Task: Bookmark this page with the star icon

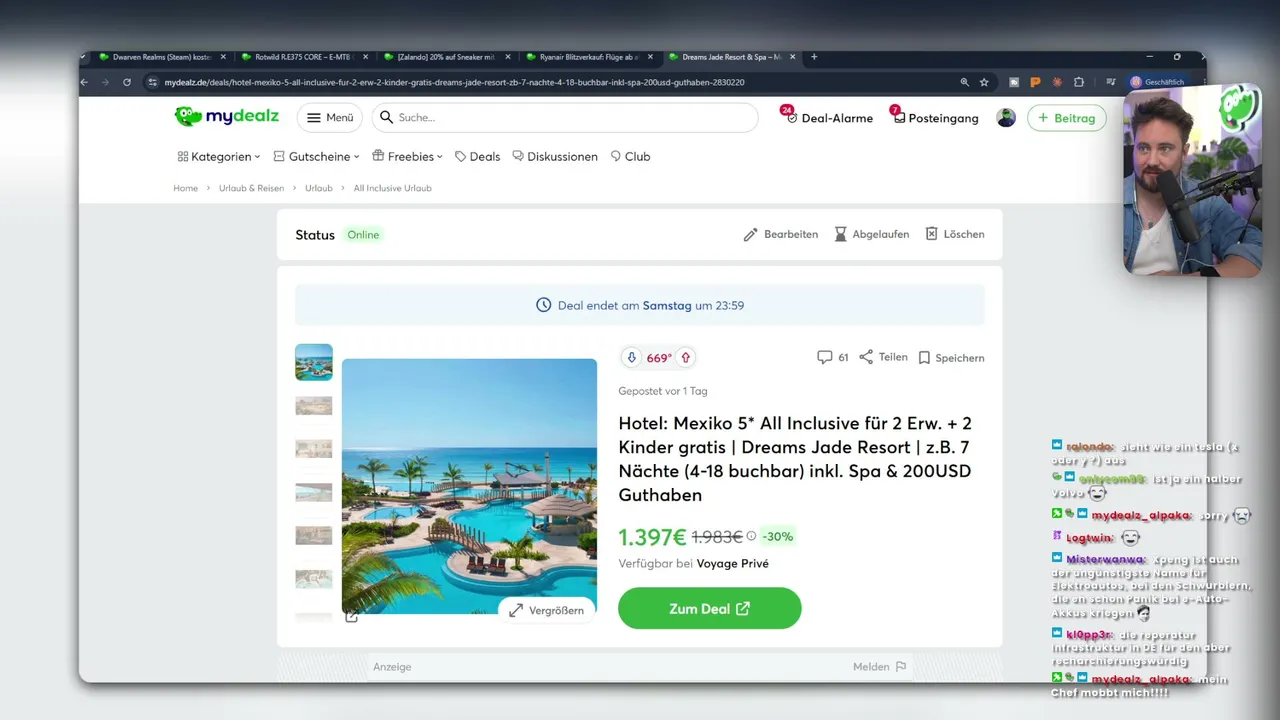Action: pos(984,82)
